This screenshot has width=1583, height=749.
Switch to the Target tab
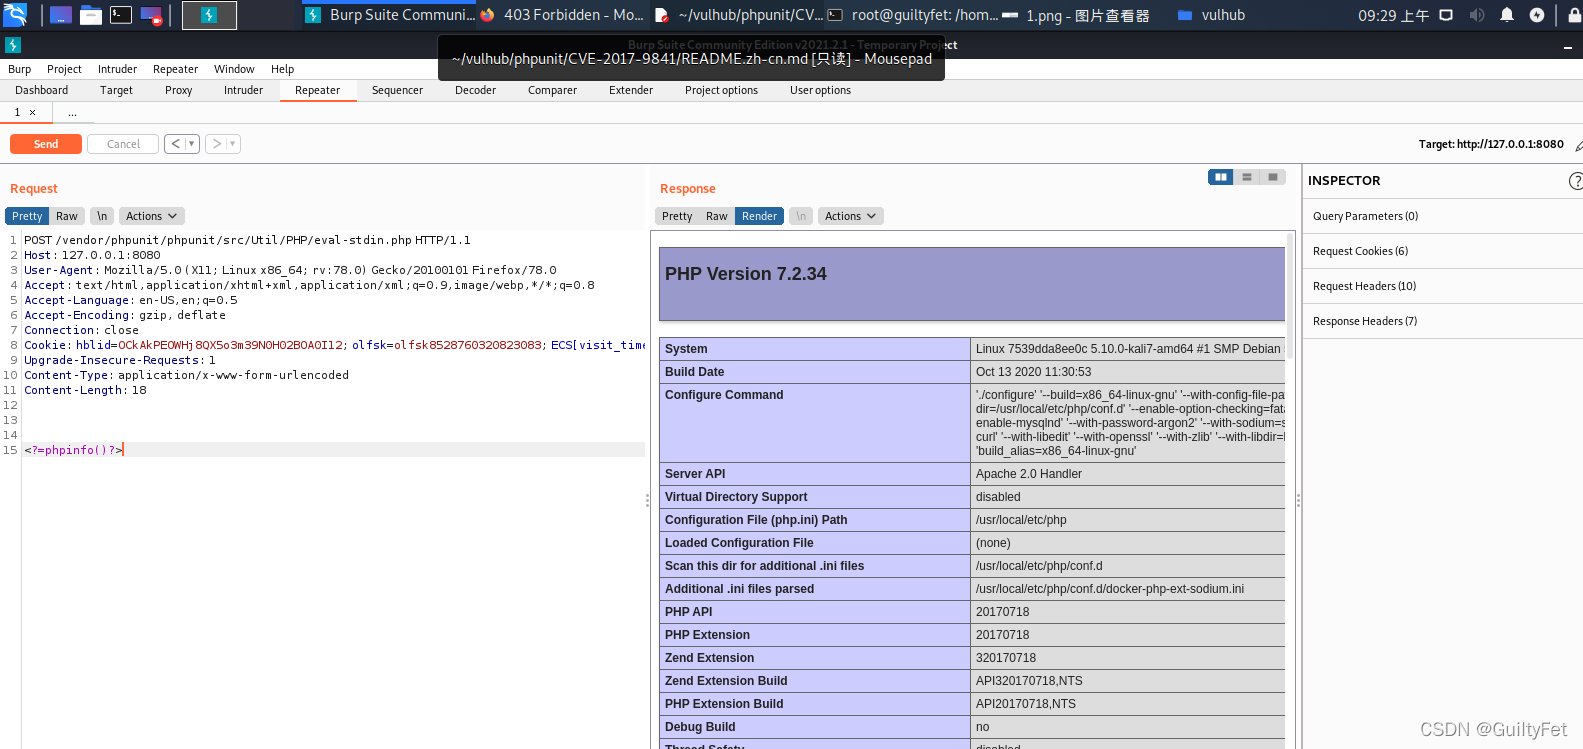click(116, 90)
